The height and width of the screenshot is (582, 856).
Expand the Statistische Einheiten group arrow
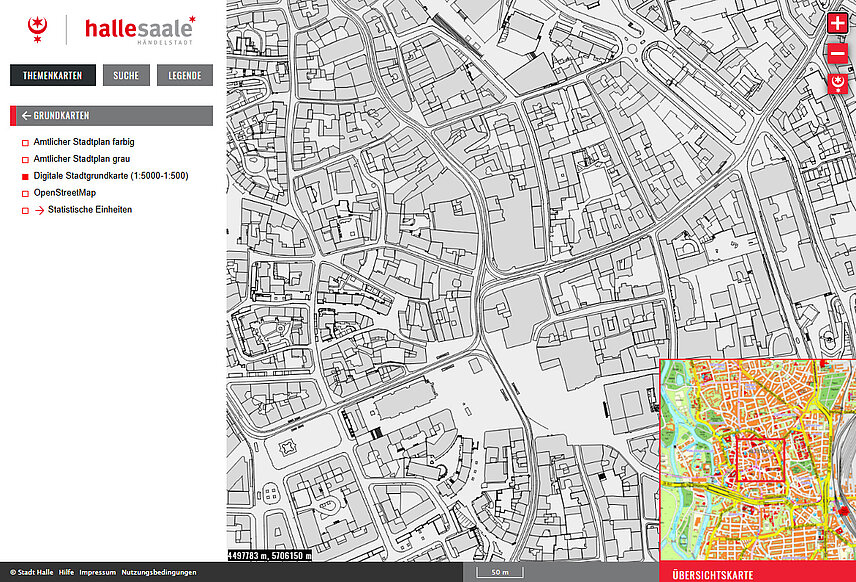pos(40,211)
